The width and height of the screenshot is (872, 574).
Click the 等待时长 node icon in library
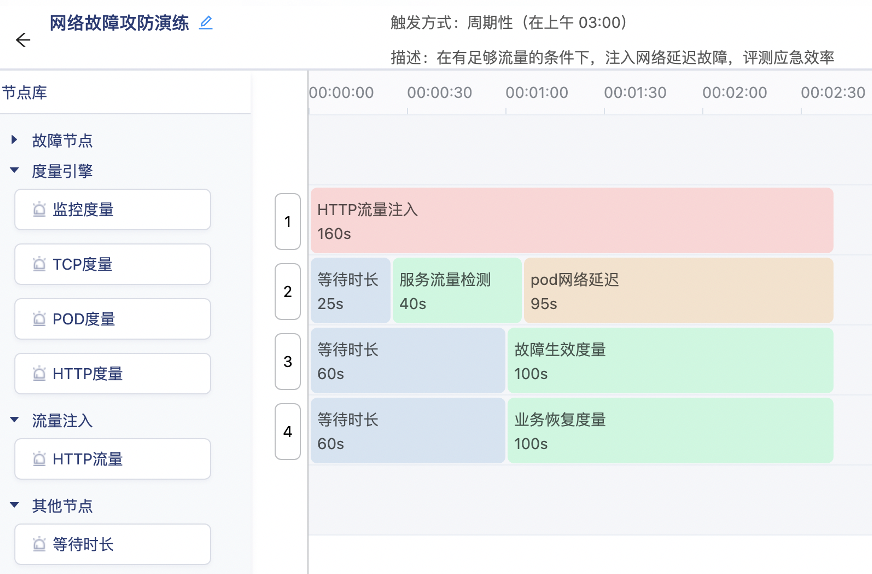[x=39, y=545]
